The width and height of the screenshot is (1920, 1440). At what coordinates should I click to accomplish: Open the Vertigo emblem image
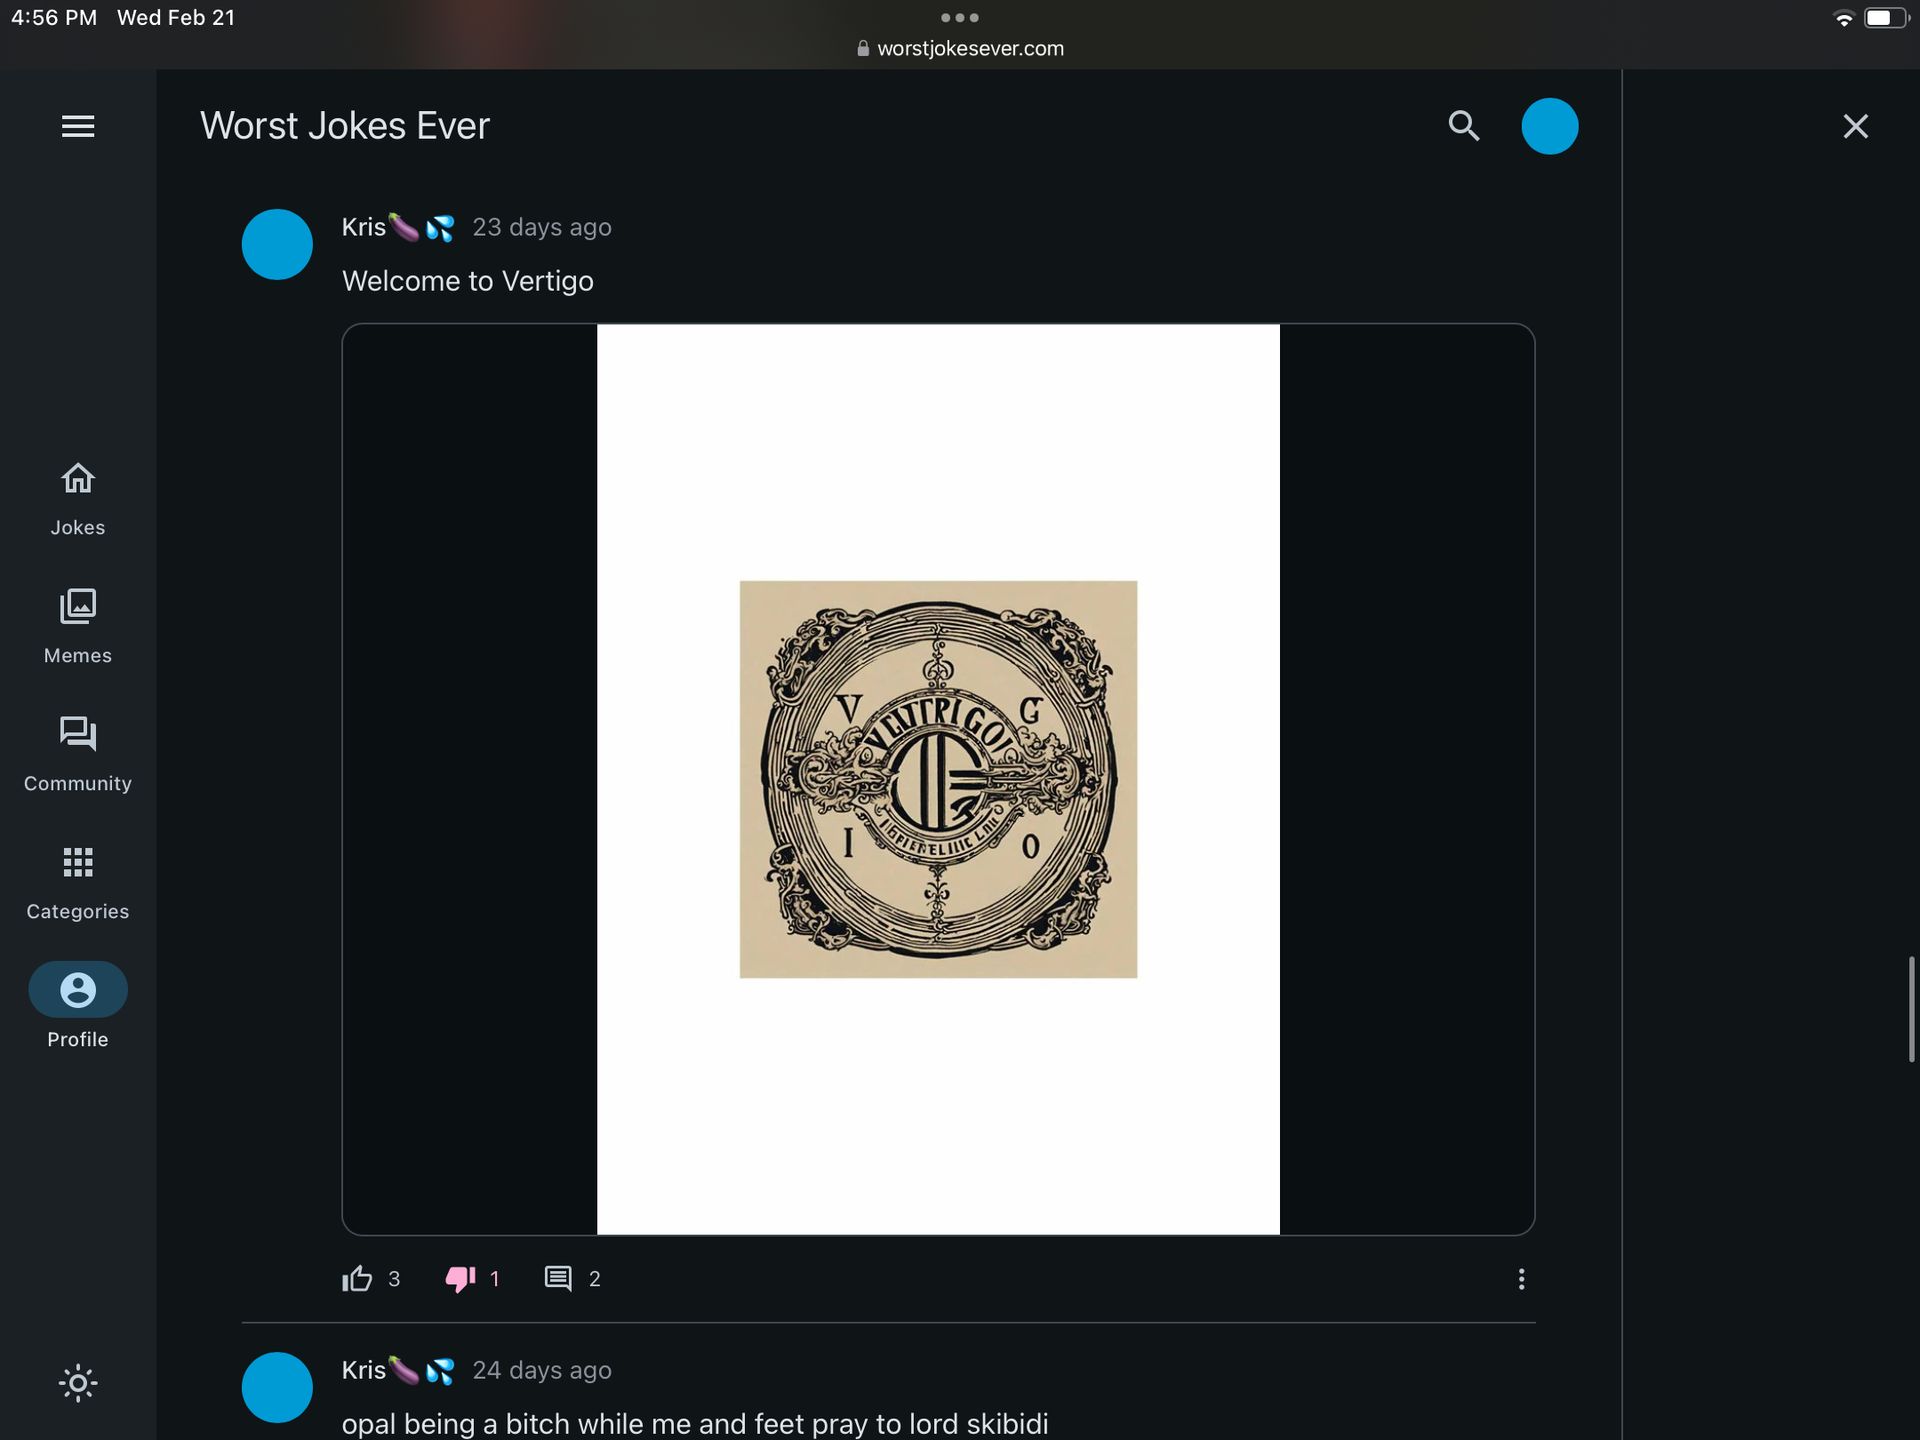pos(938,779)
